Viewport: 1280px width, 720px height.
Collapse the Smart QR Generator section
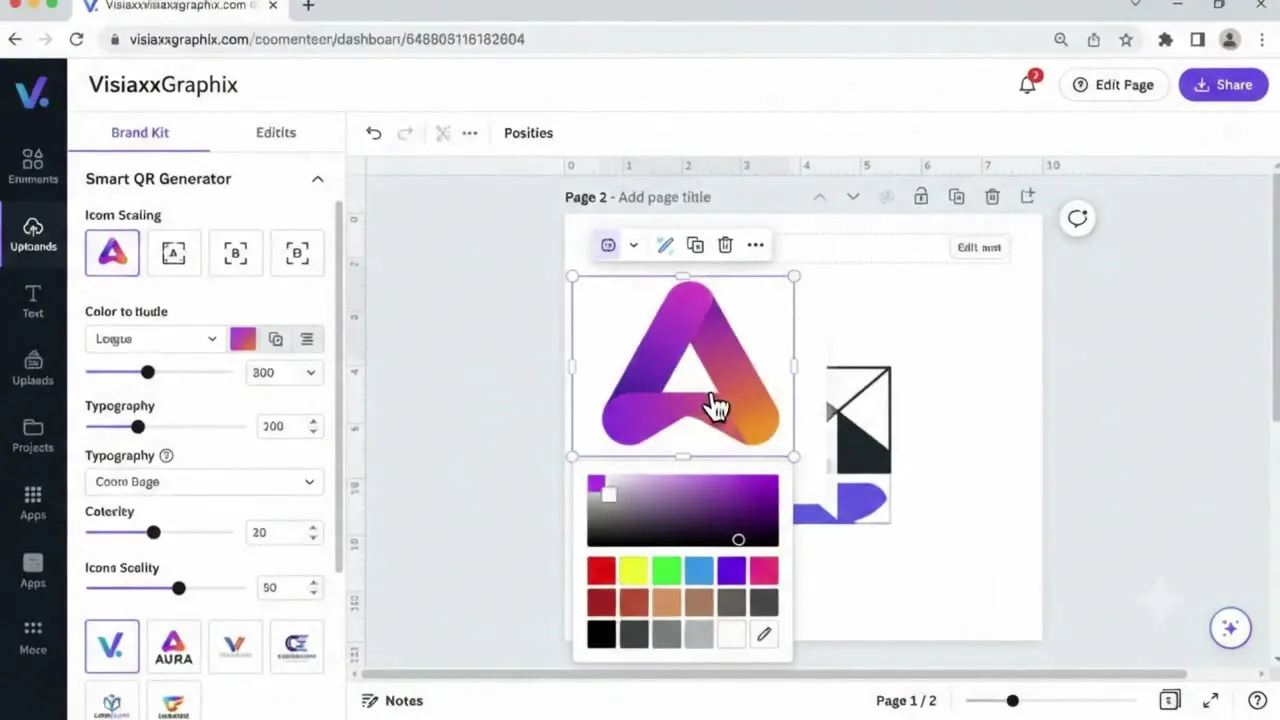pyautogui.click(x=318, y=179)
